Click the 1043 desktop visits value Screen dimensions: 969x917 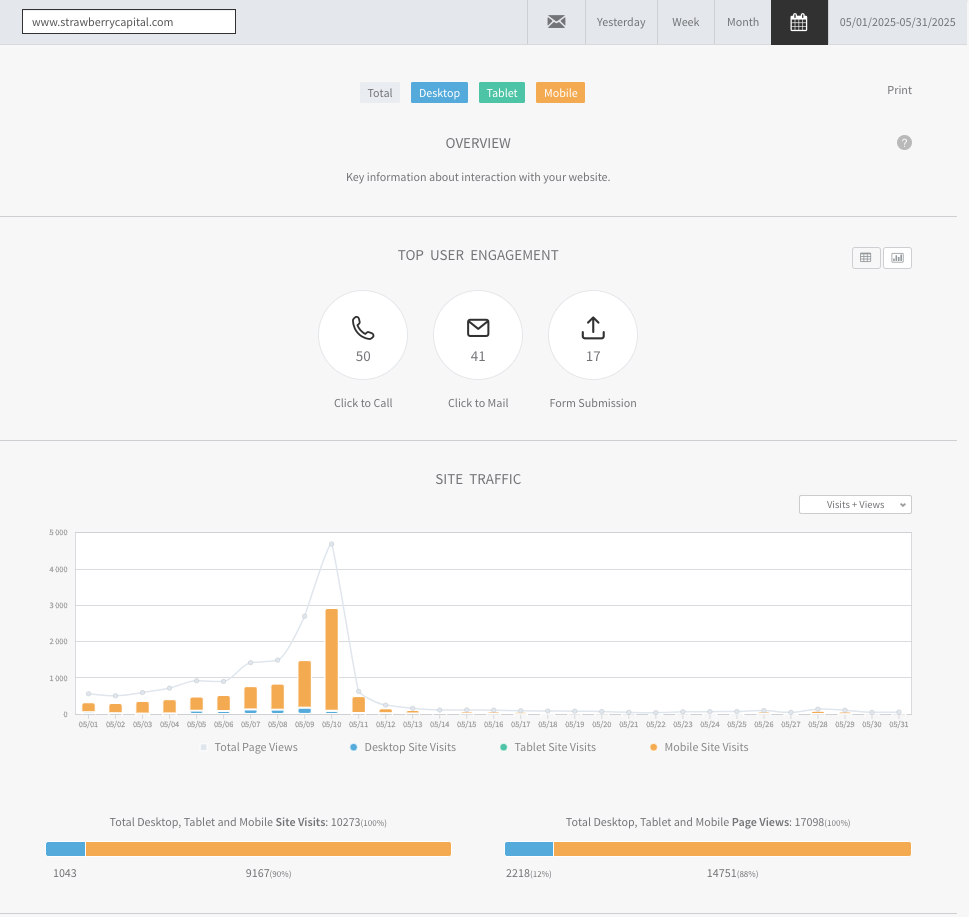(65, 873)
